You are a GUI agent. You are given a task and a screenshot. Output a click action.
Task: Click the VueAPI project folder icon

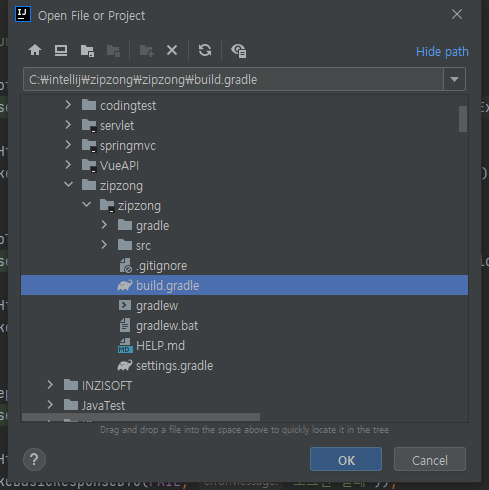(x=89, y=166)
